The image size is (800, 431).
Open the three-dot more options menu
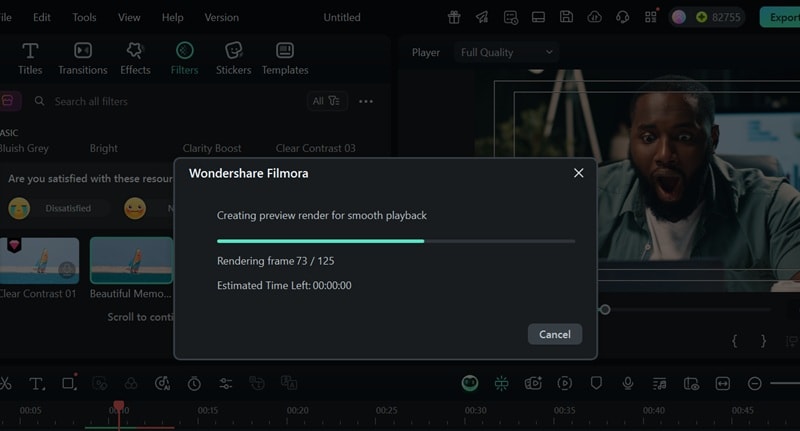tap(366, 102)
